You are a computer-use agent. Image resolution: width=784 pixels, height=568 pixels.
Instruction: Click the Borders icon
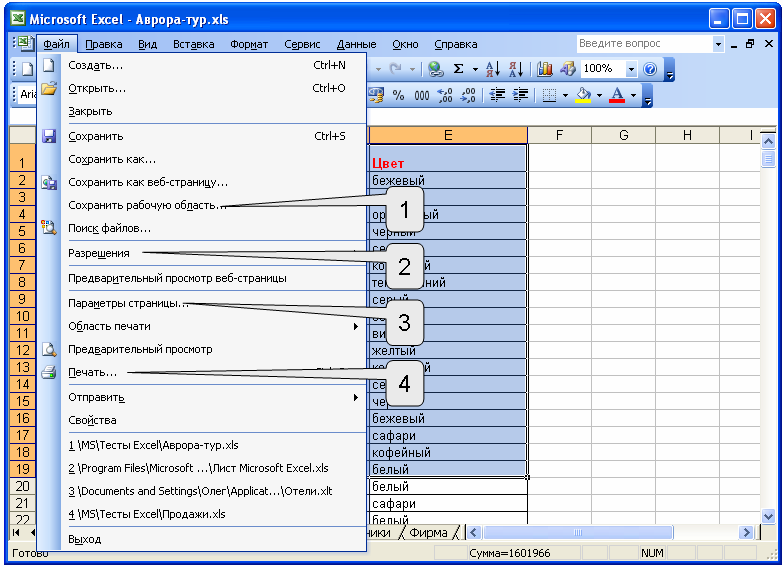[549, 95]
